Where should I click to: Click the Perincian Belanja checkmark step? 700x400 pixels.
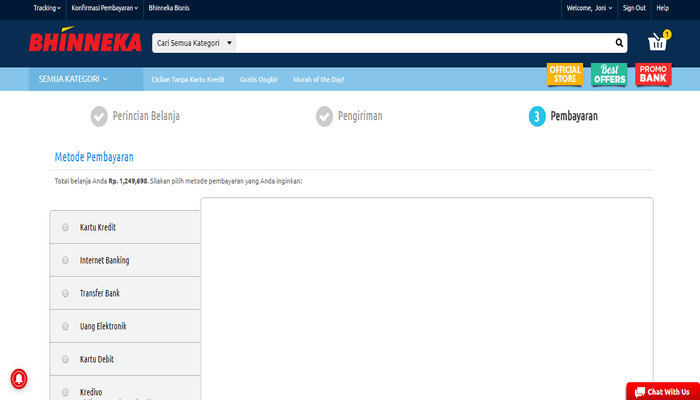tap(99, 116)
